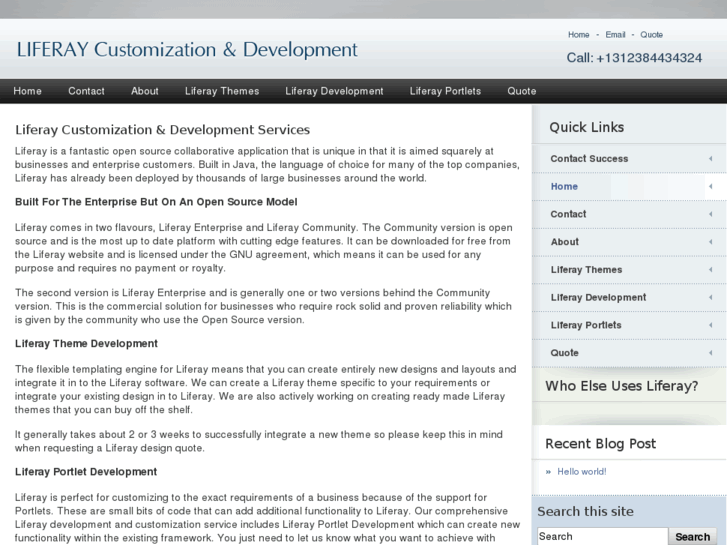Screen dimensions: 727x545
Task: Open the Hello world! blog post
Action: pyautogui.click(x=582, y=472)
